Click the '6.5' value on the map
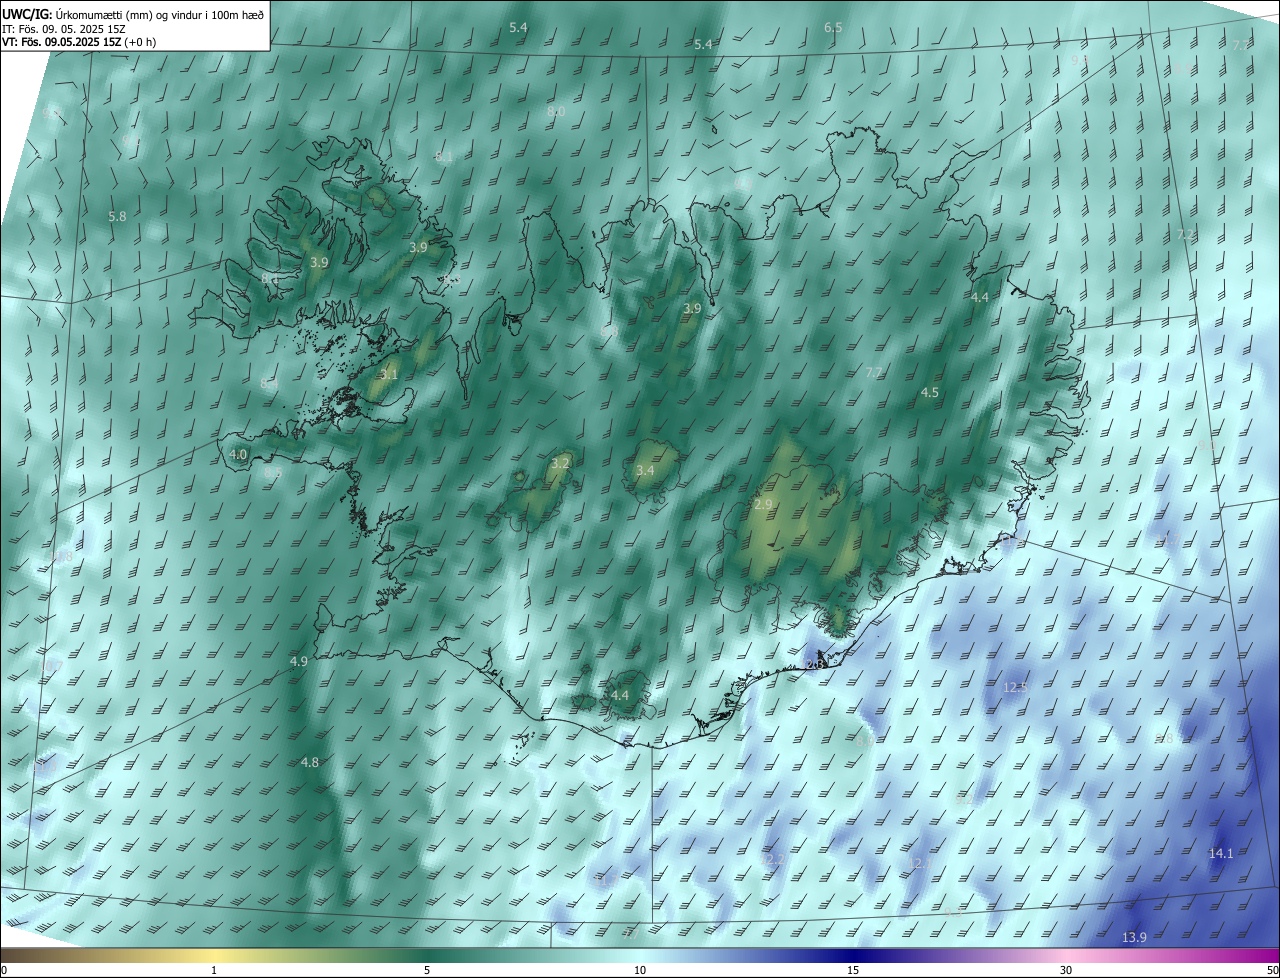The width and height of the screenshot is (1280, 978). click(x=833, y=28)
